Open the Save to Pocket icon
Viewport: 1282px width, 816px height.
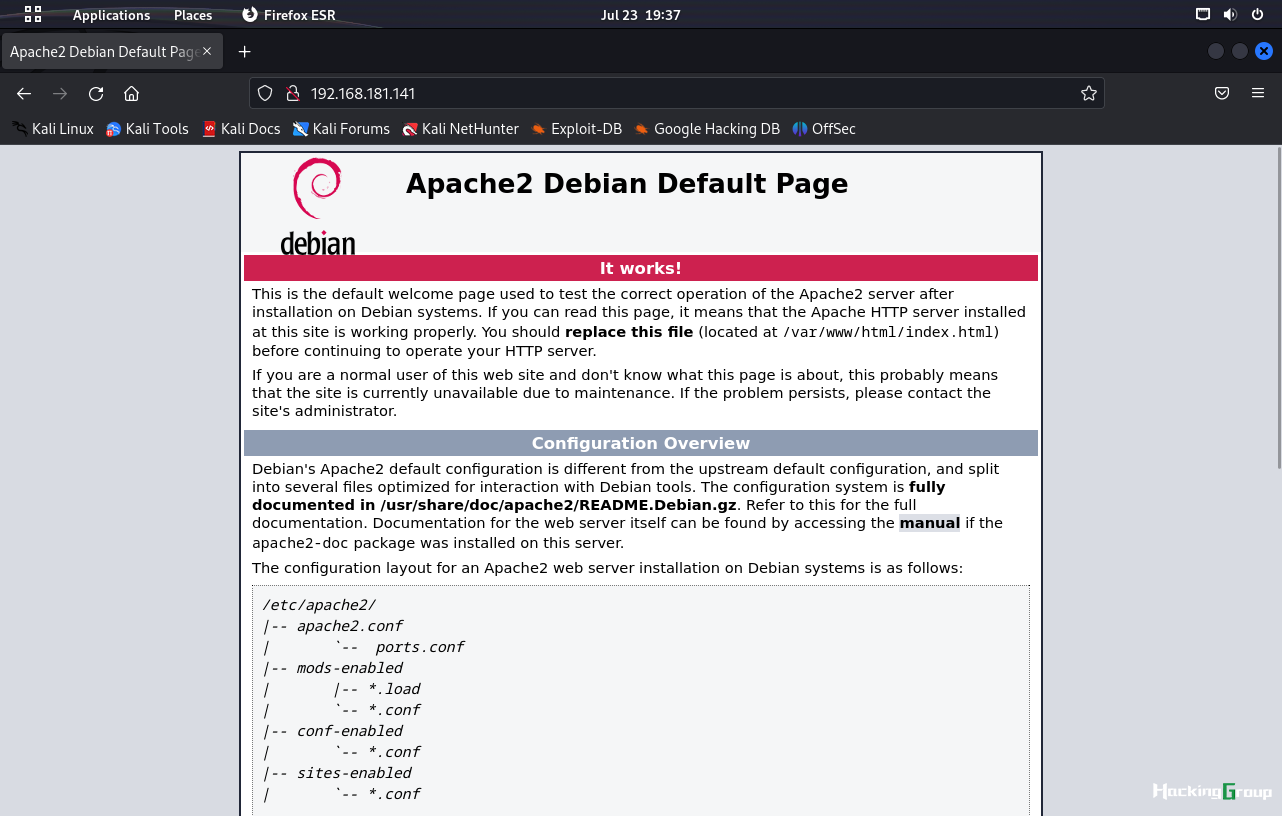pyautogui.click(x=1222, y=93)
